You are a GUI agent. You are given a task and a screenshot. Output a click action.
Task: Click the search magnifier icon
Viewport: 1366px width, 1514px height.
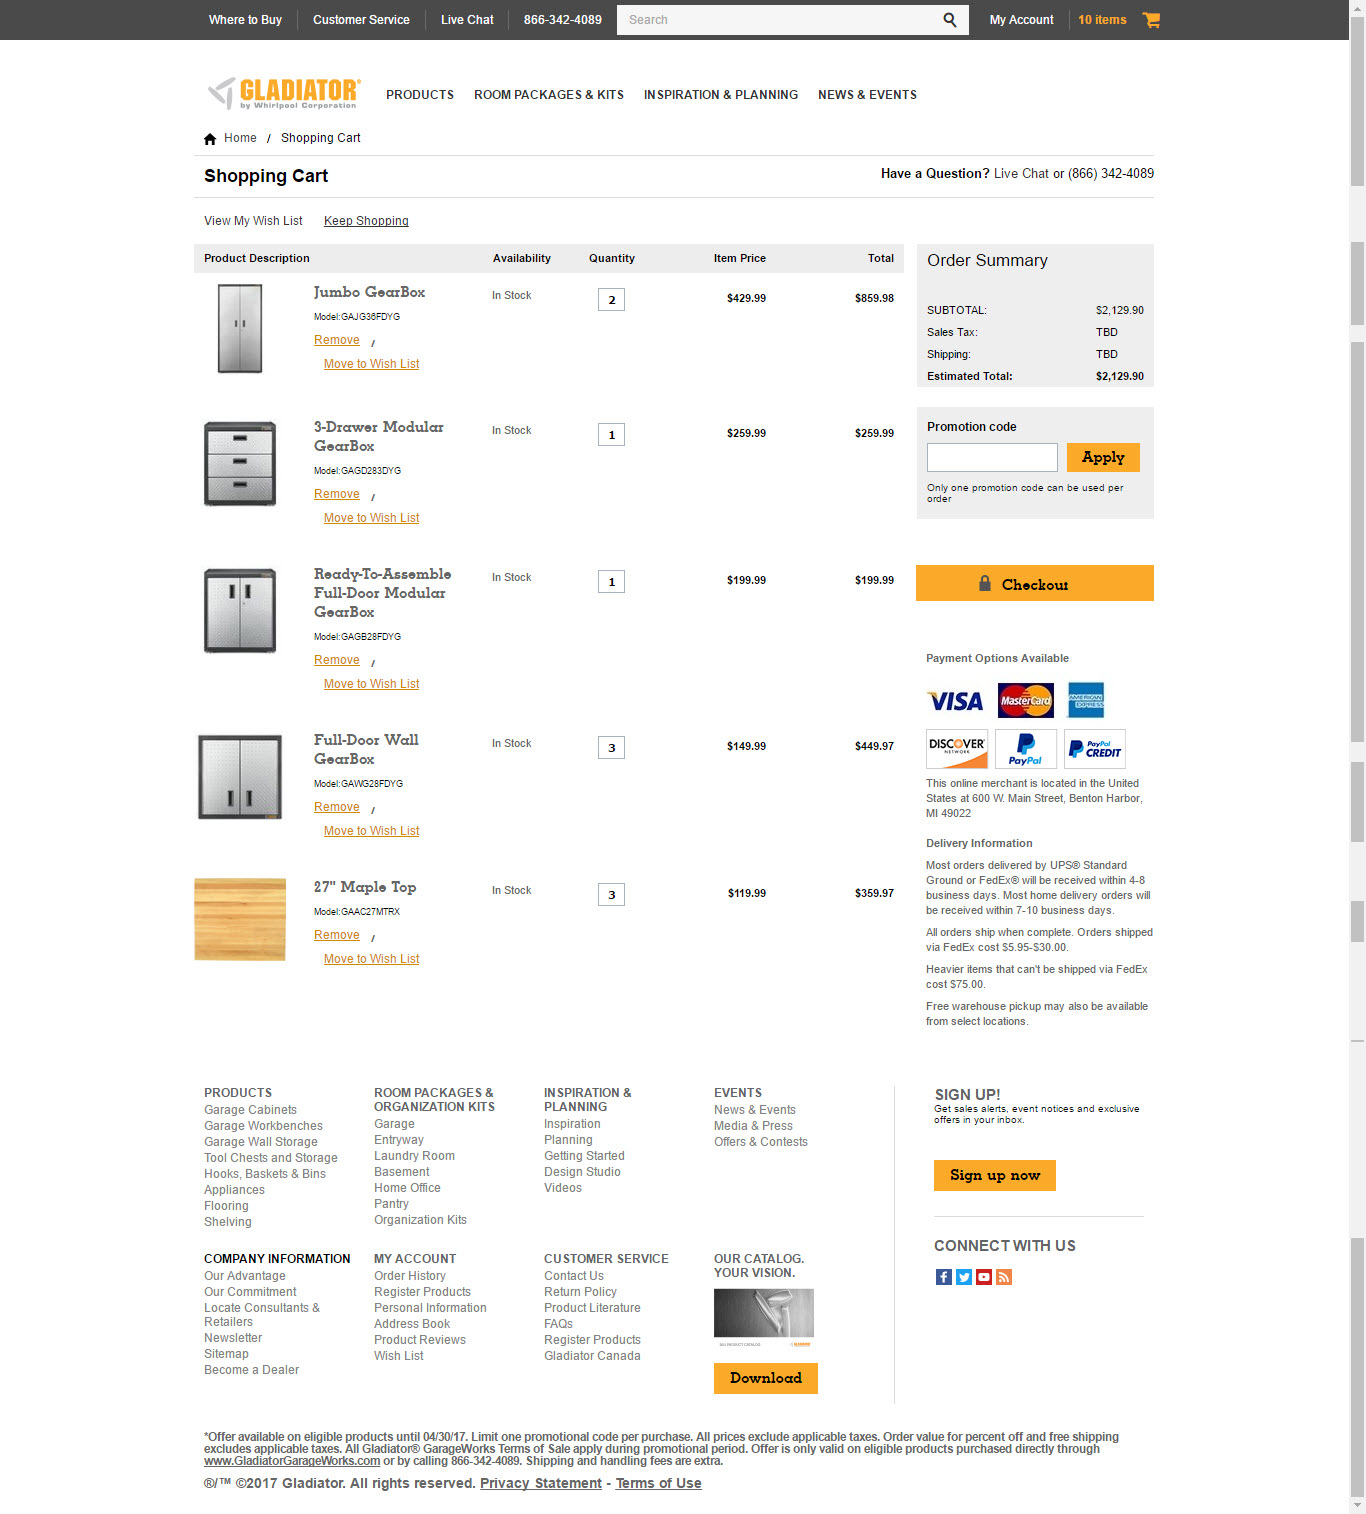[949, 20]
